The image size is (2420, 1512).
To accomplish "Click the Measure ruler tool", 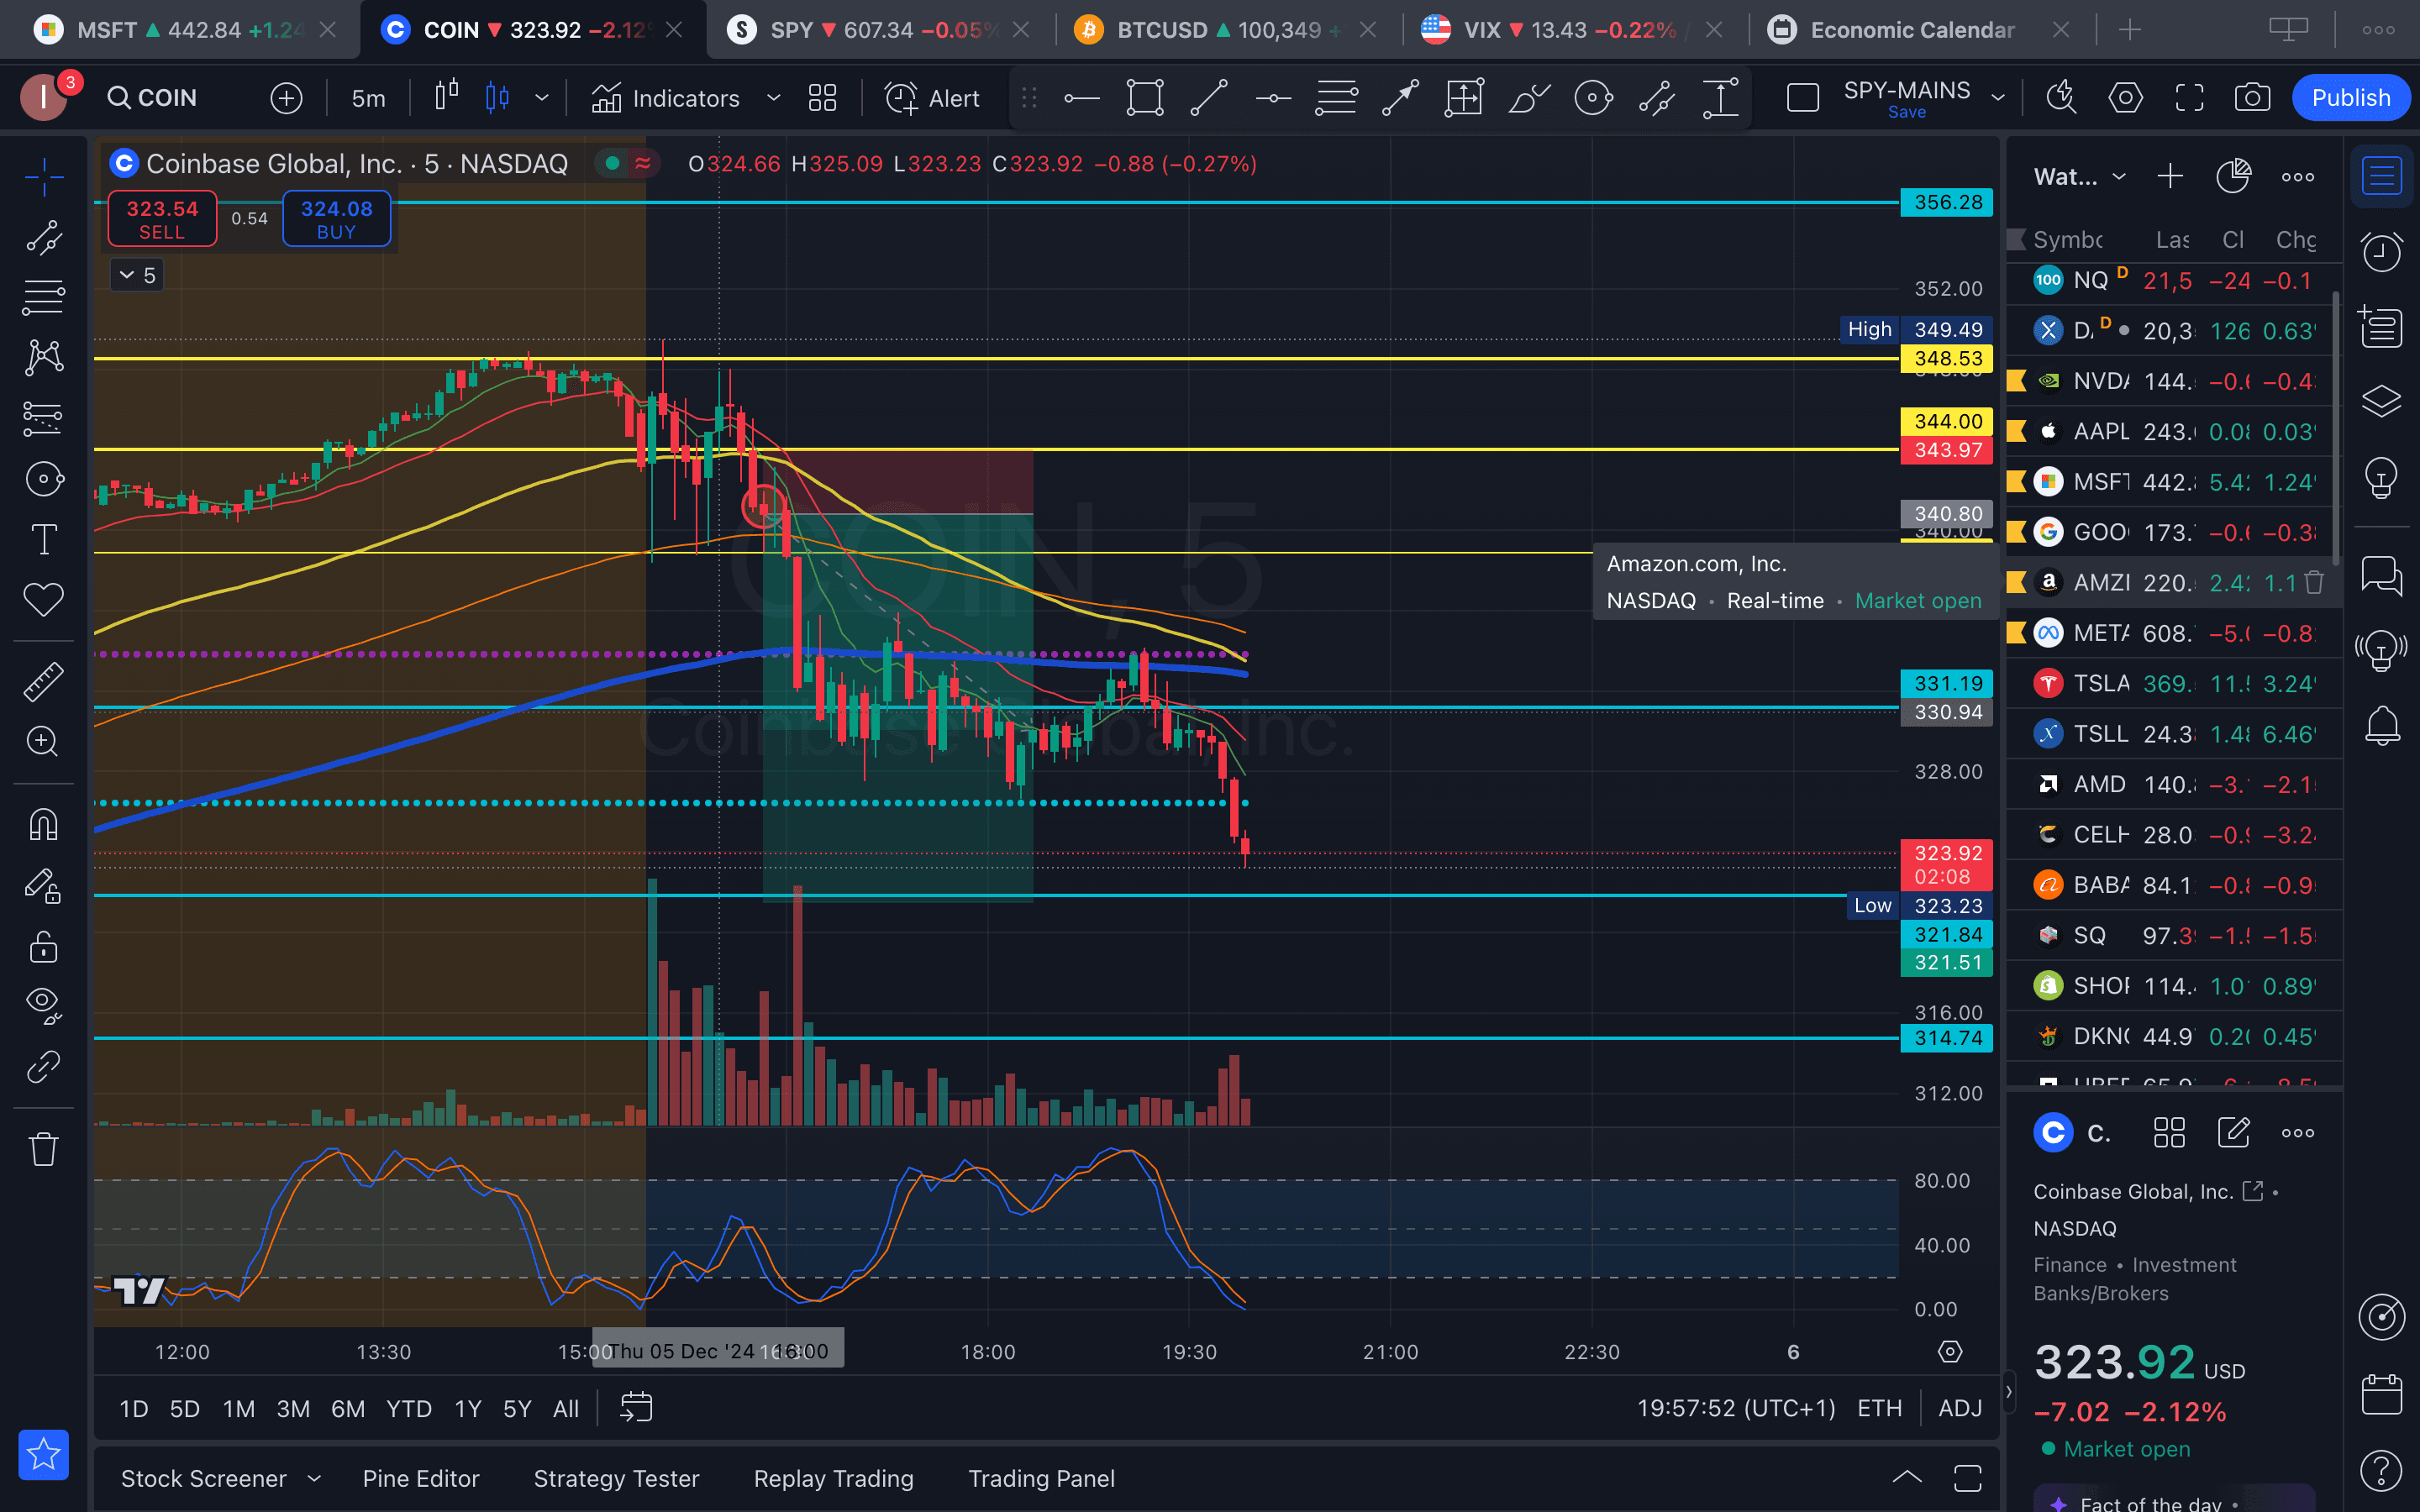I will tap(44, 681).
